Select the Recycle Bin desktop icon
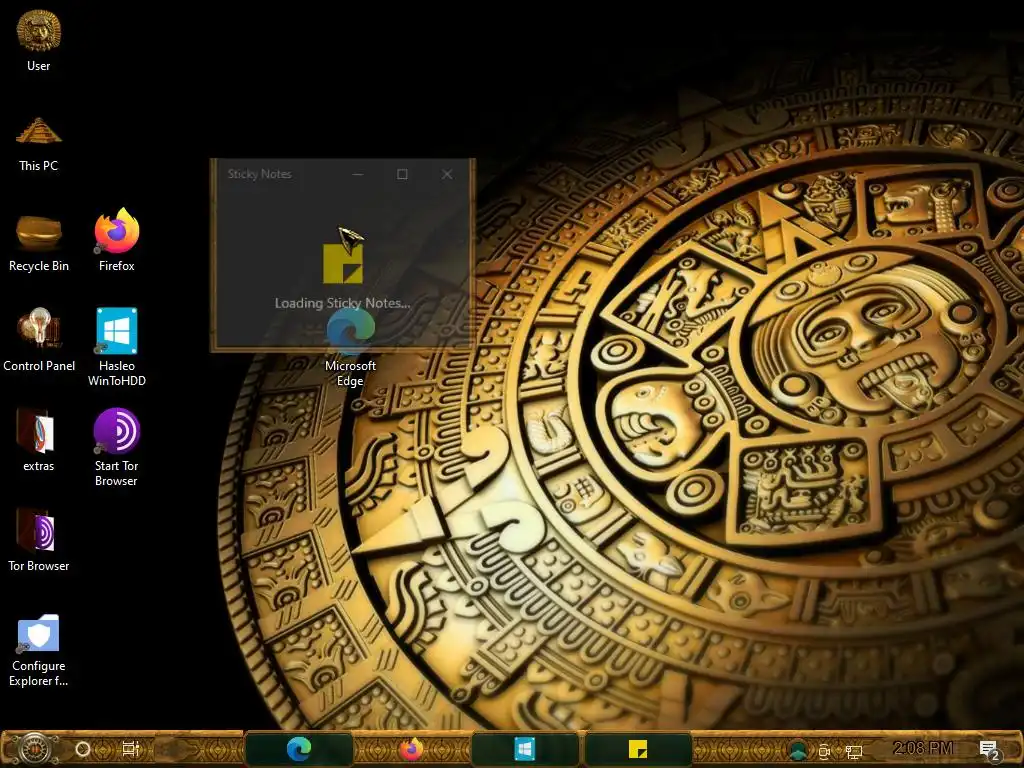Screen dimensions: 1024x768 (x=39, y=242)
